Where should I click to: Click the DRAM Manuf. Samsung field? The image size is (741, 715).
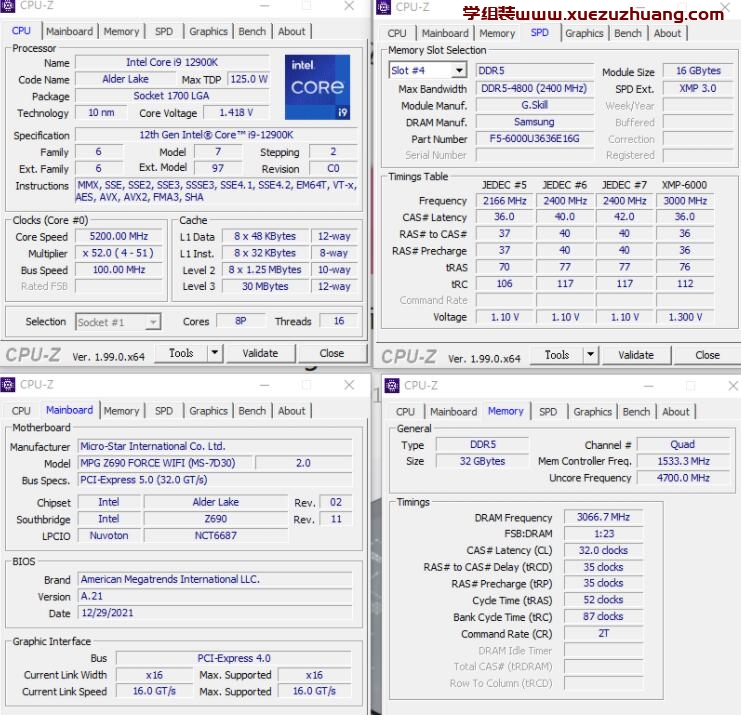pos(534,122)
